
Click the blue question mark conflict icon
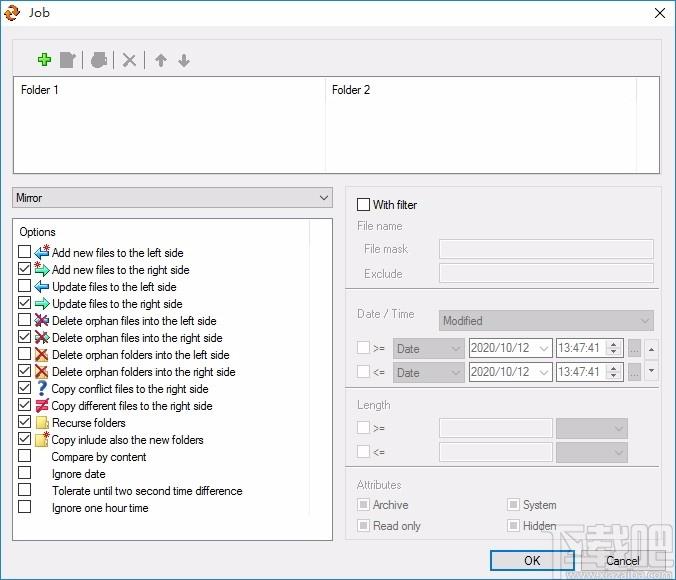[x=41, y=388]
